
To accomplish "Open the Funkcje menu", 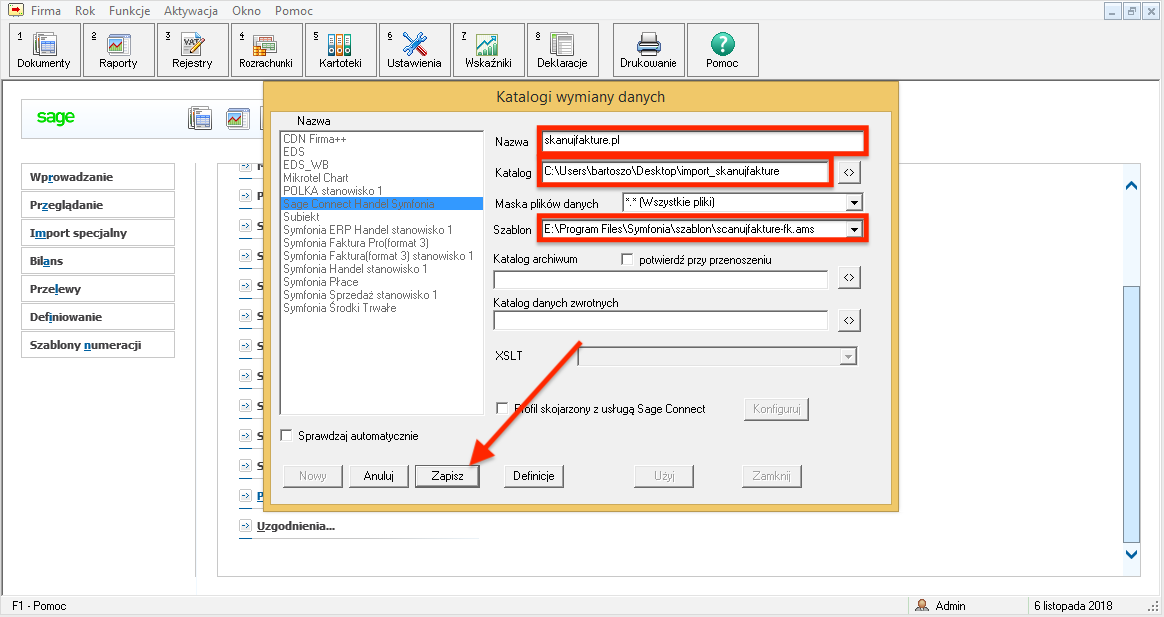I will point(129,11).
